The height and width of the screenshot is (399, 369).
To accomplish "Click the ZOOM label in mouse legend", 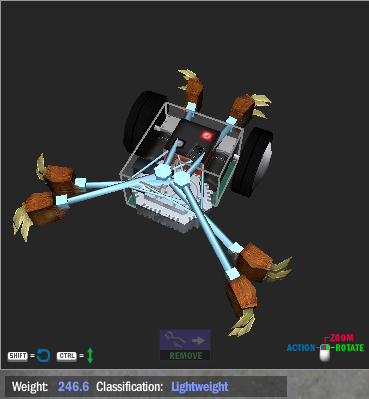I will tap(341, 338).
